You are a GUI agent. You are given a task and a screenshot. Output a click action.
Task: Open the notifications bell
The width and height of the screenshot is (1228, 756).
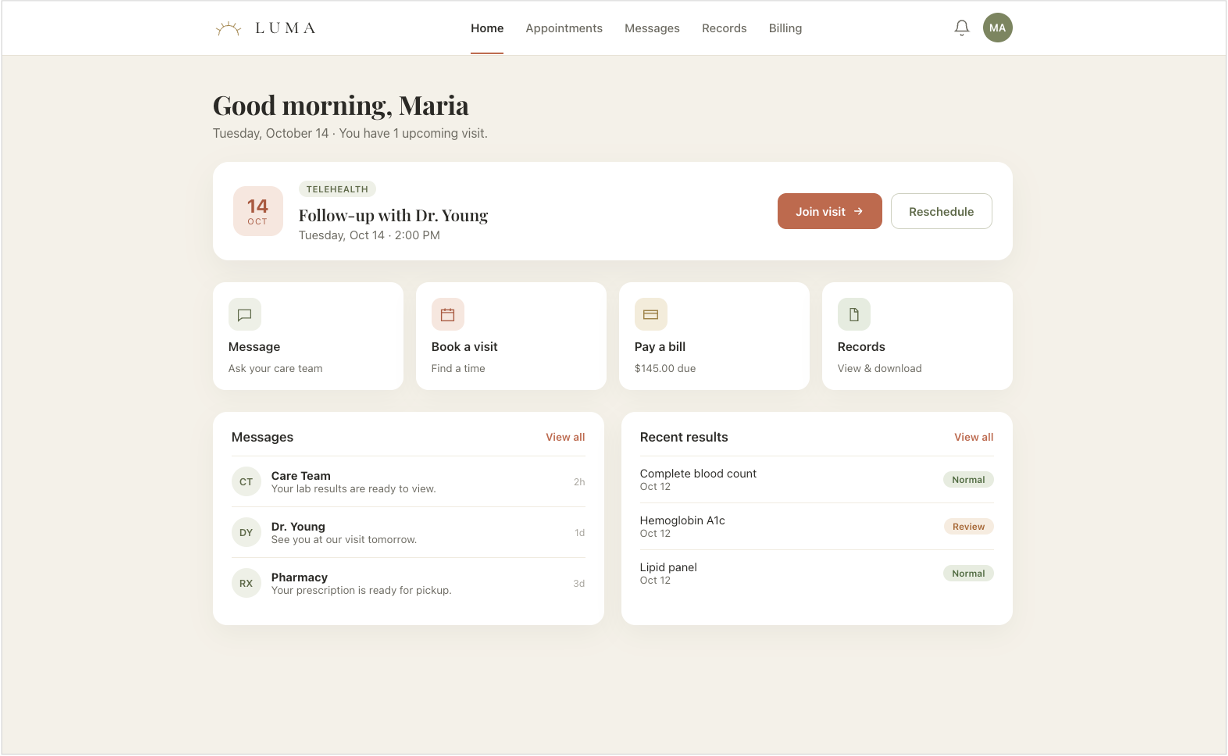pyautogui.click(x=962, y=28)
